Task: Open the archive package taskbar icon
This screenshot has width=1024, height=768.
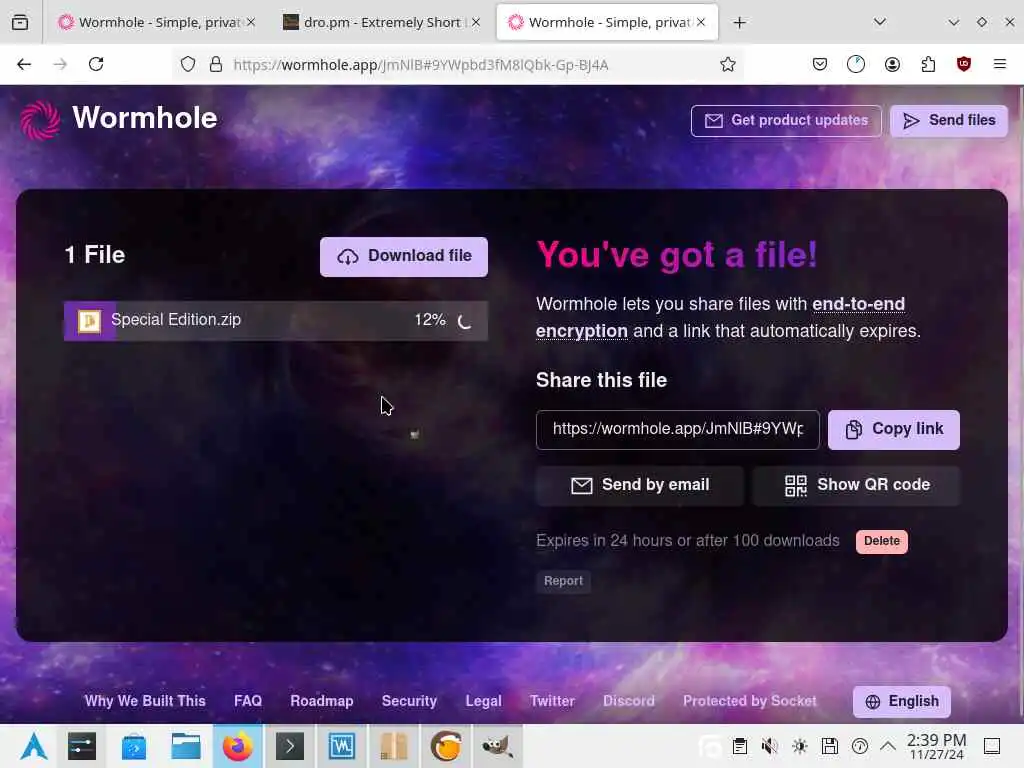Action: (x=394, y=746)
